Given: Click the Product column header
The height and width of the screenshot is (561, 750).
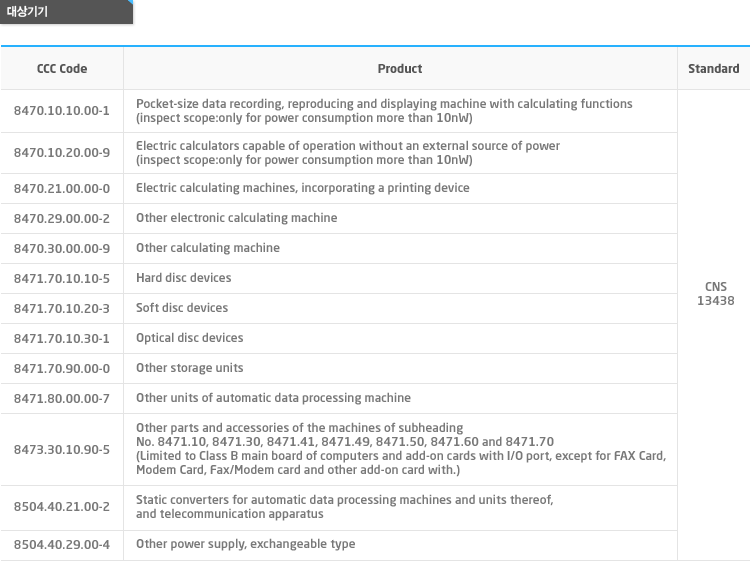Looking at the screenshot, I should (400, 68).
